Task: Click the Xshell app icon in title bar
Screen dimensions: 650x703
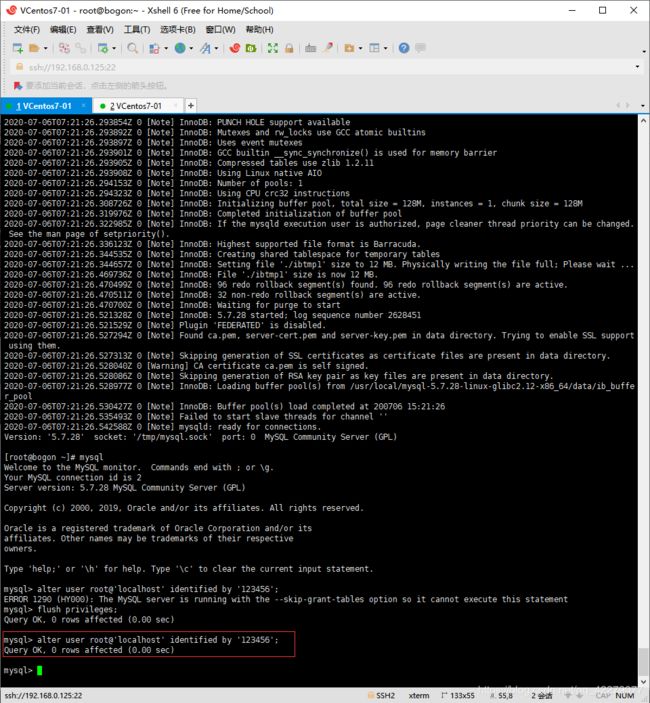Action: coord(11,10)
